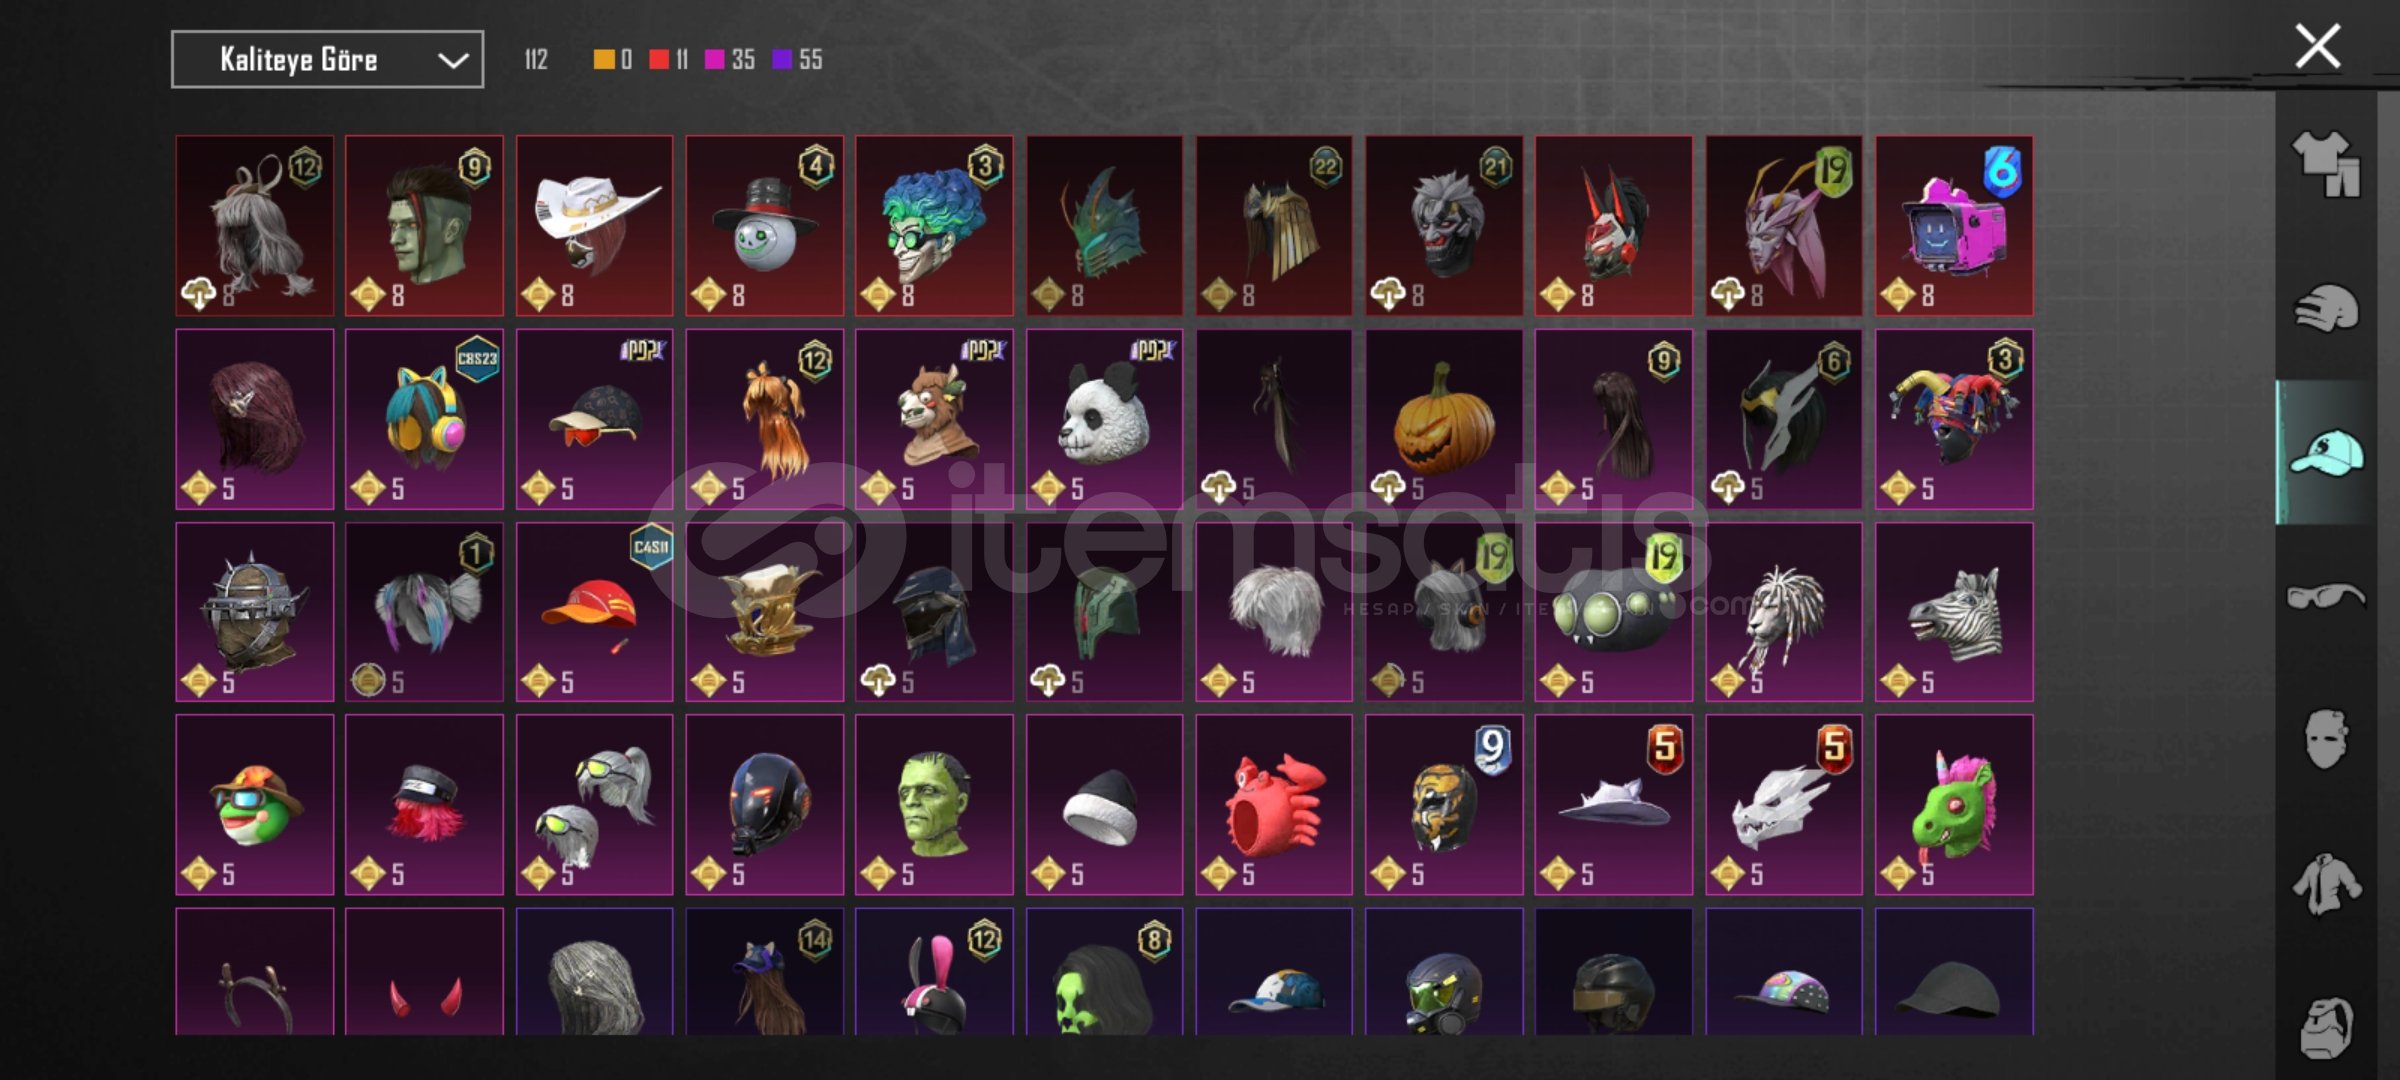Filter by purple quality count 55
This screenshot has height=1080, width=2400.
(797, 59)
